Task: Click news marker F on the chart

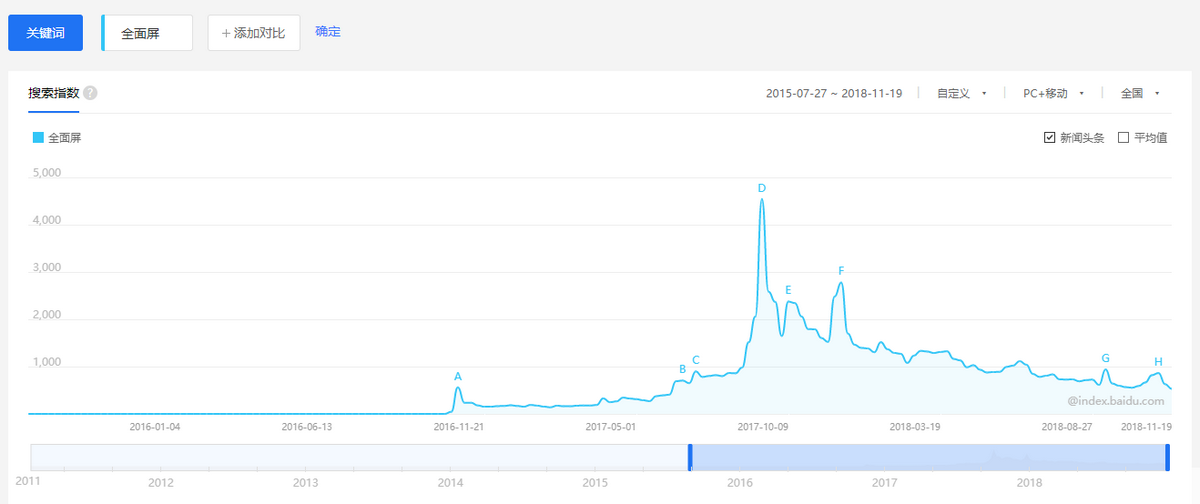Action: 841,271
